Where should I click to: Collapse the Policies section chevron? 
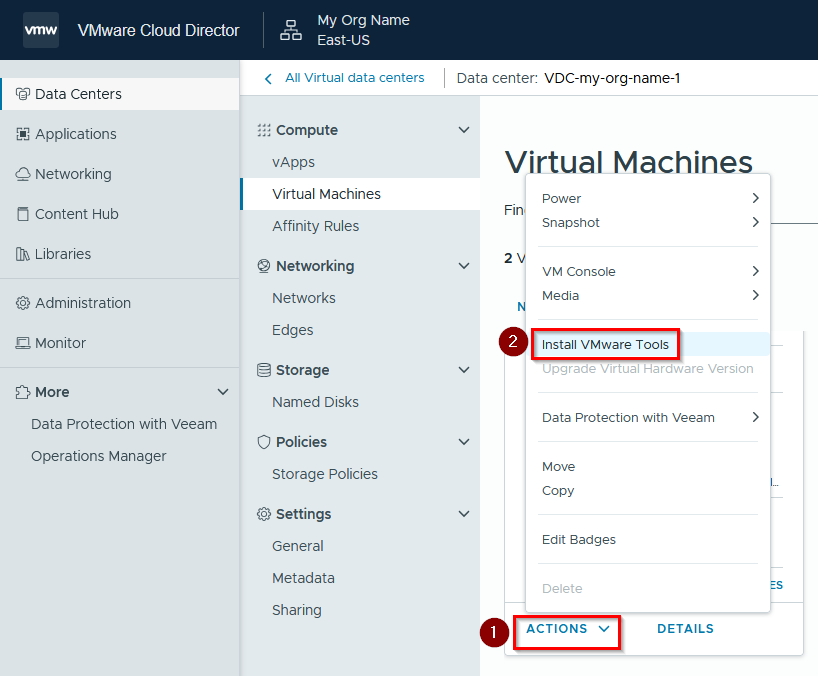pos(464,442)
